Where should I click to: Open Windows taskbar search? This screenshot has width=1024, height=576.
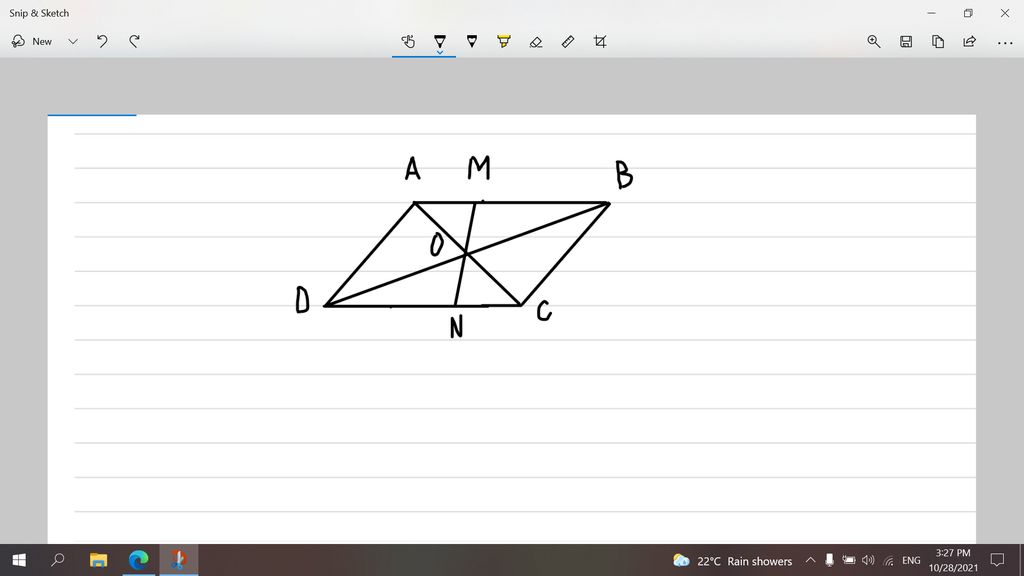(58, 560)
